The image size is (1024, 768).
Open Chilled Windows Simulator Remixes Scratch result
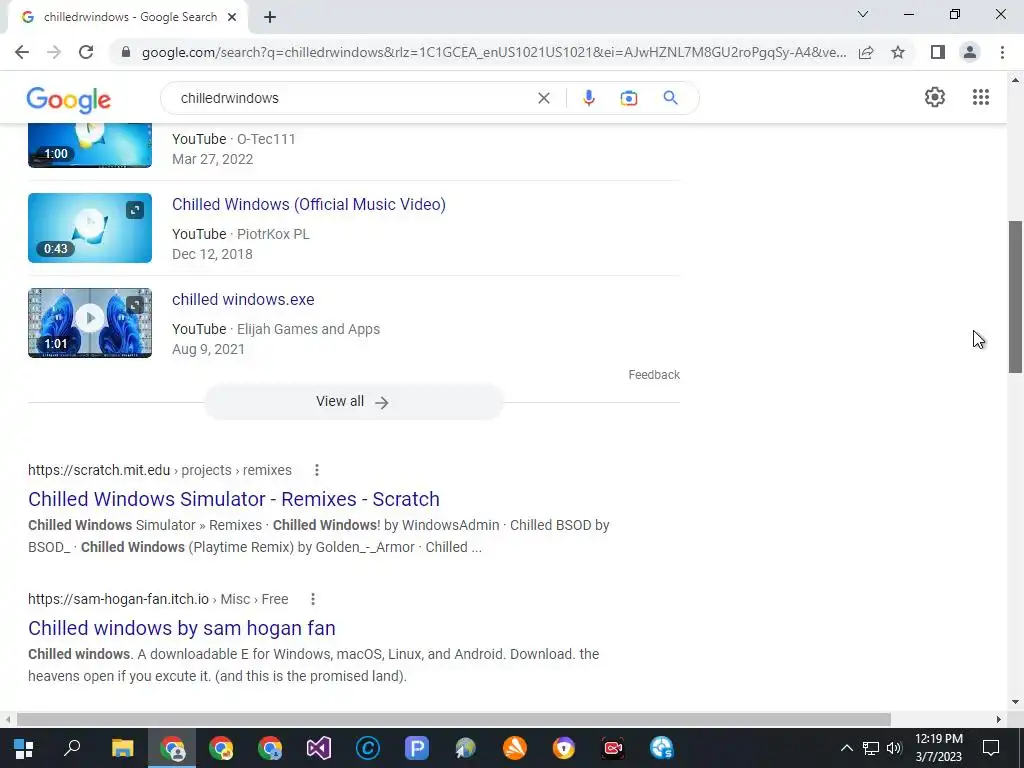[x=234, y=499]
